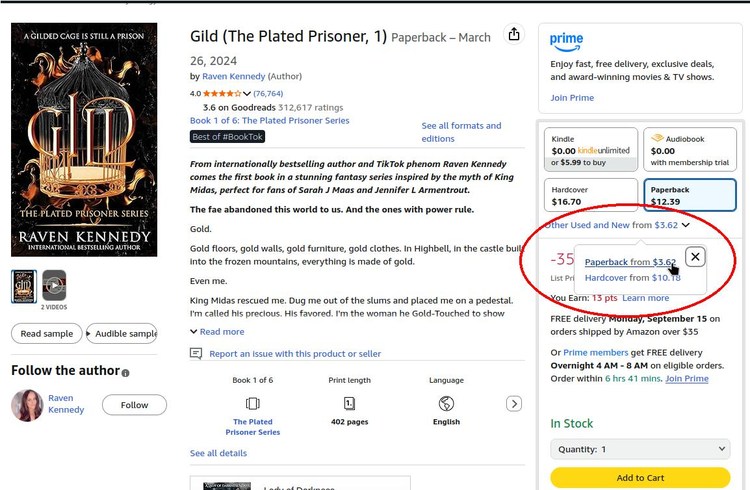Click the print length pages icon
This screenshot has height=490, width=750.
pos(349,403)
